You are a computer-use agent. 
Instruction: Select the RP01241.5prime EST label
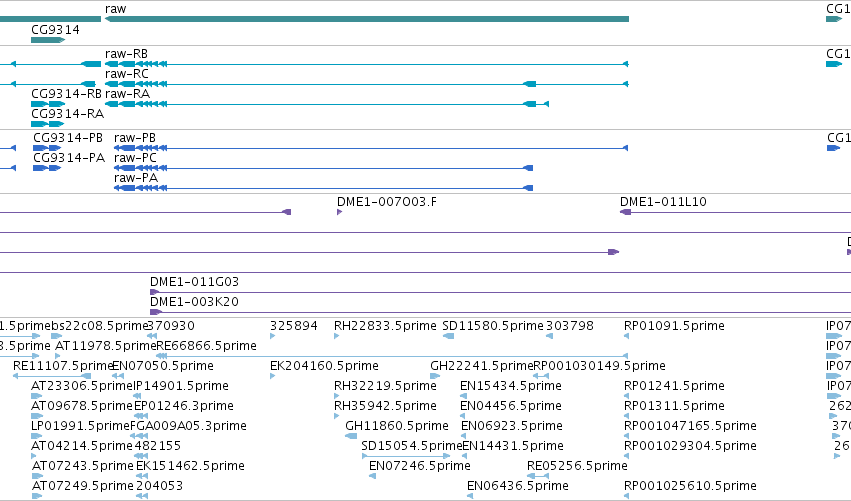coord(674,386)
